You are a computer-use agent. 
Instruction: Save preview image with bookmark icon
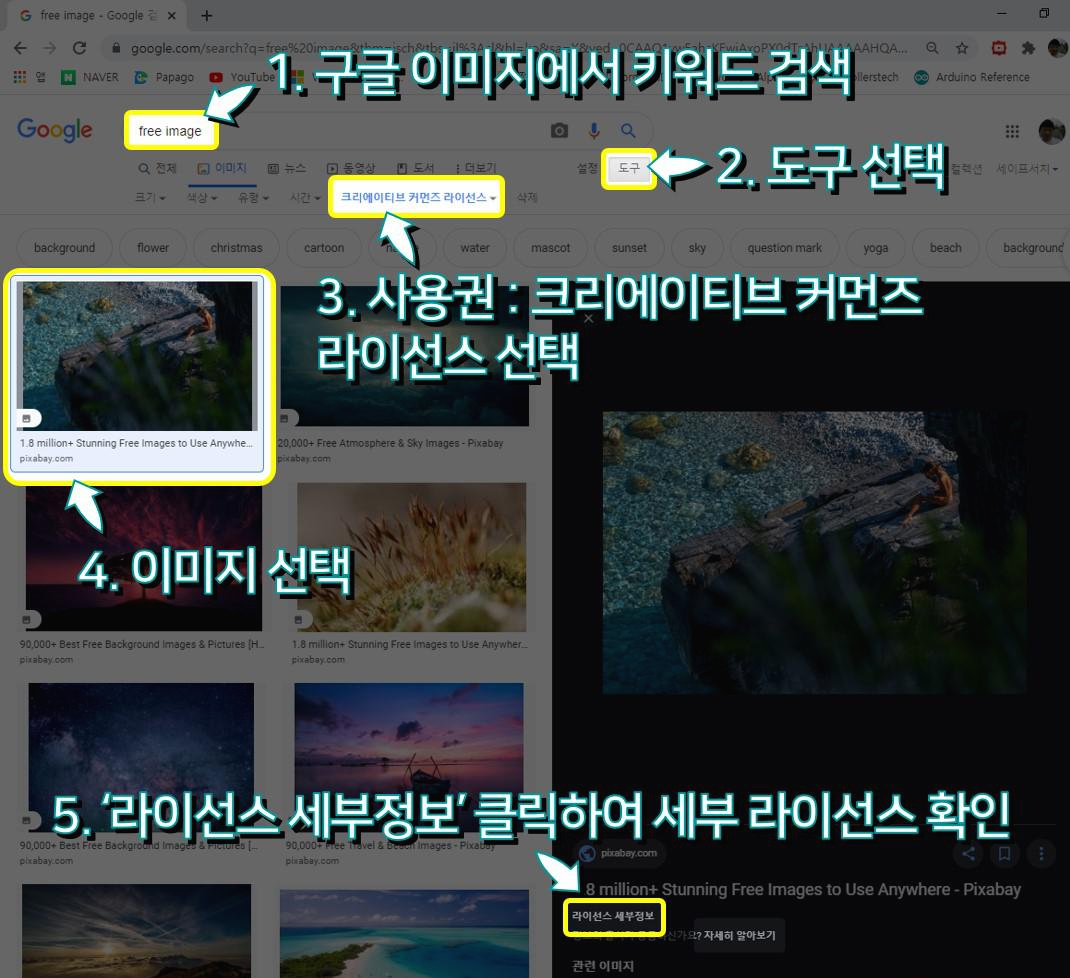[1004, 853]
